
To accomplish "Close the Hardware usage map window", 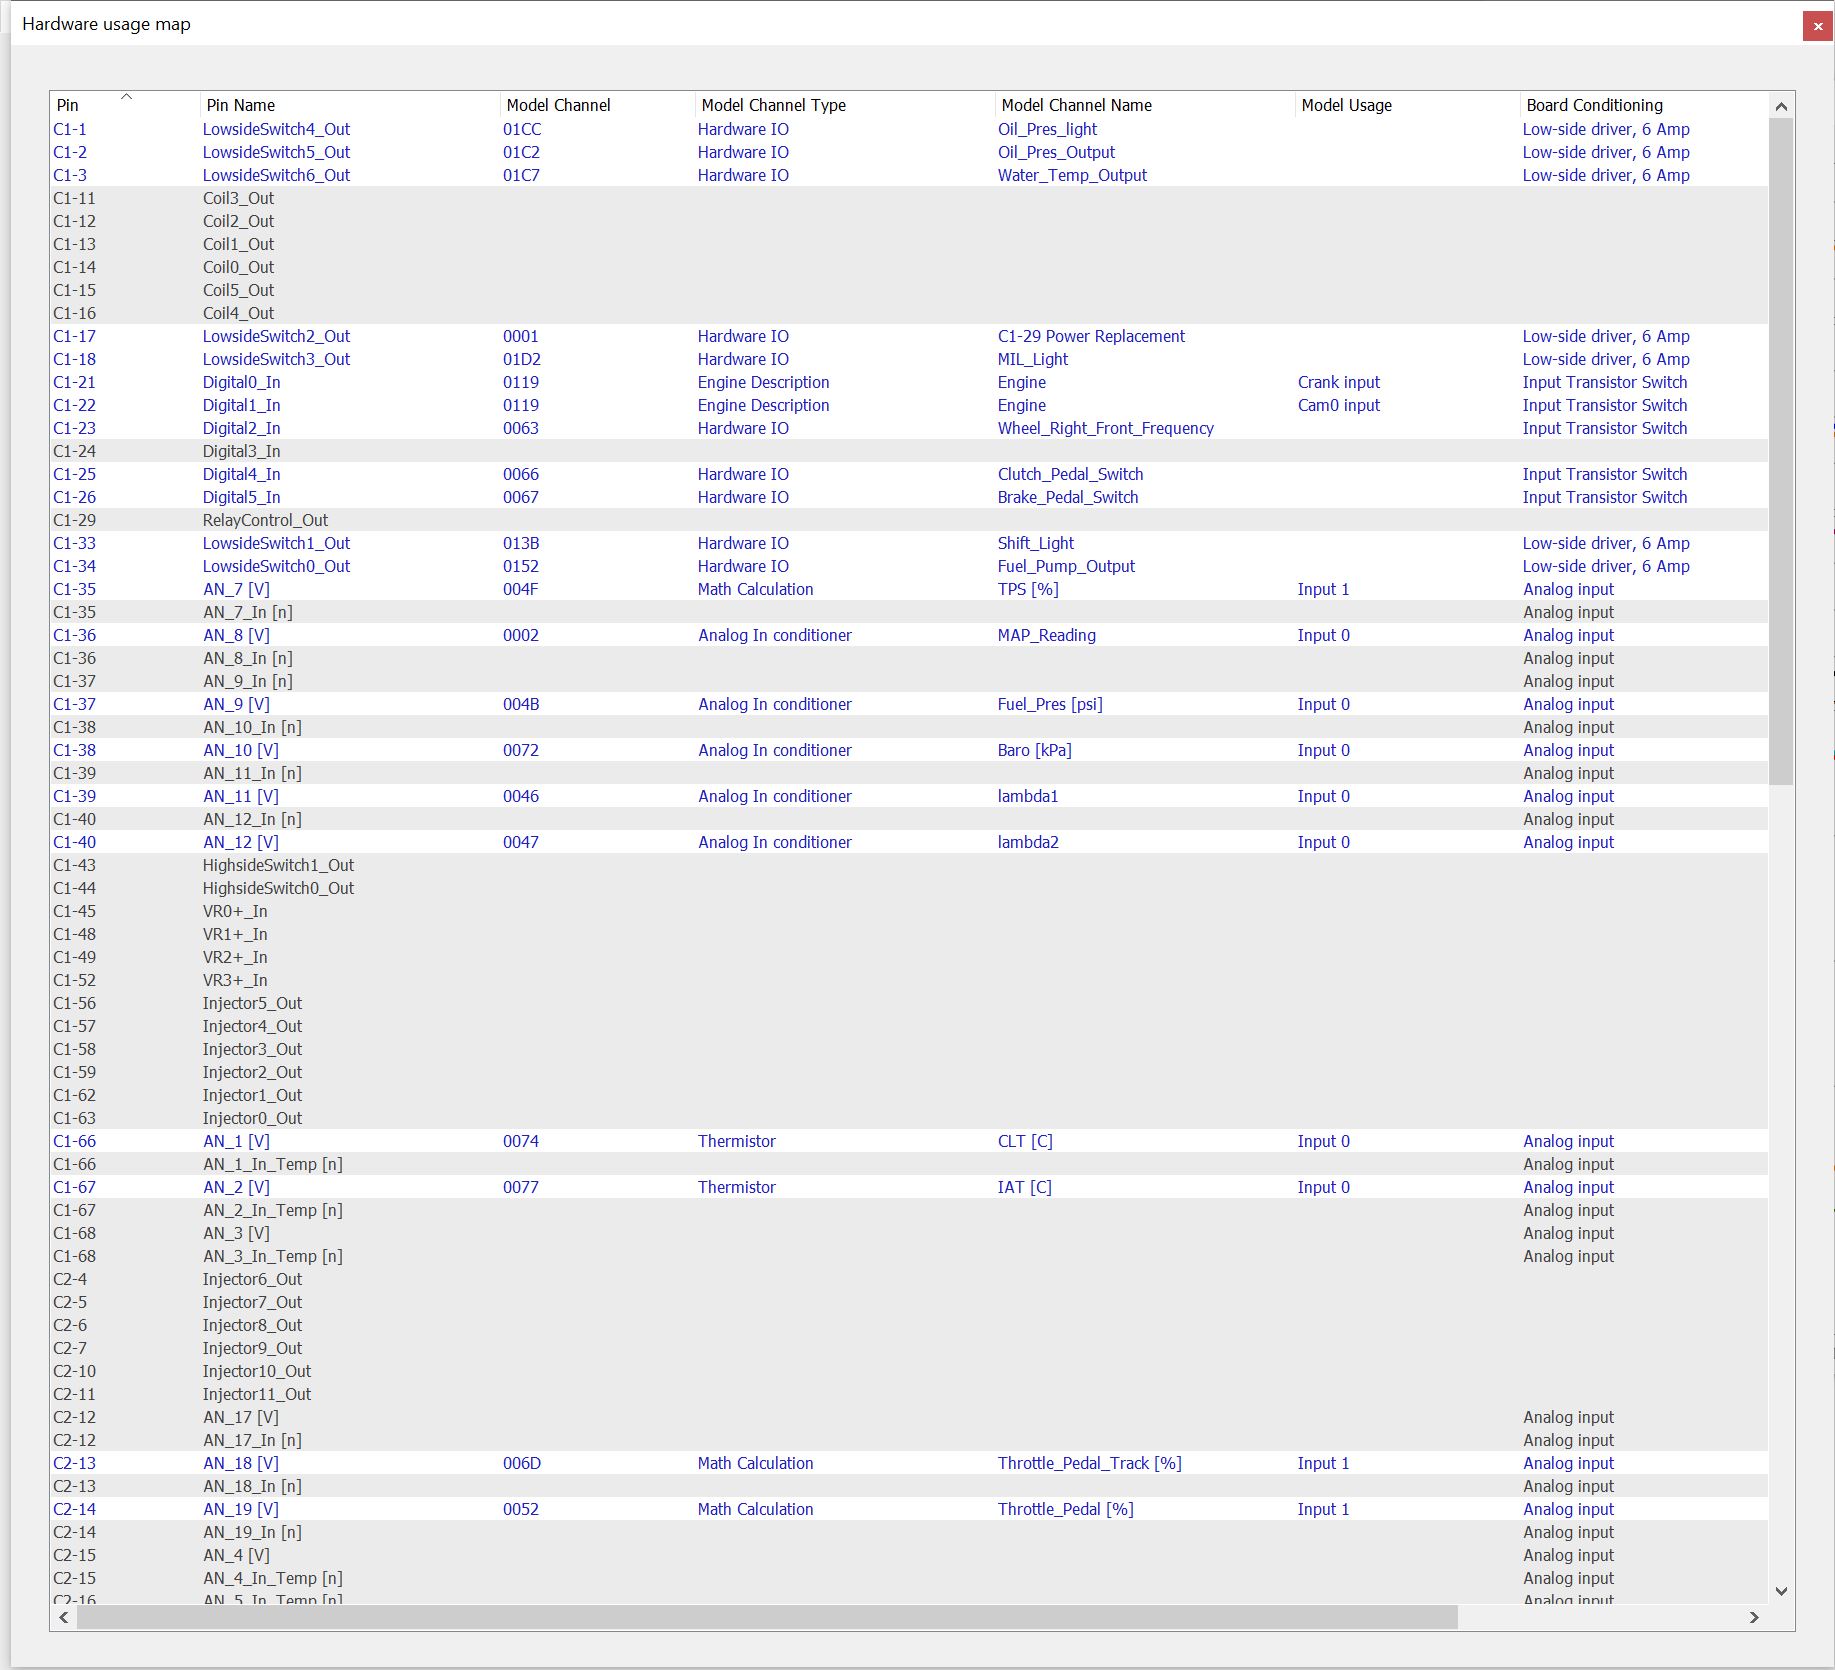I will [1817, 26].
